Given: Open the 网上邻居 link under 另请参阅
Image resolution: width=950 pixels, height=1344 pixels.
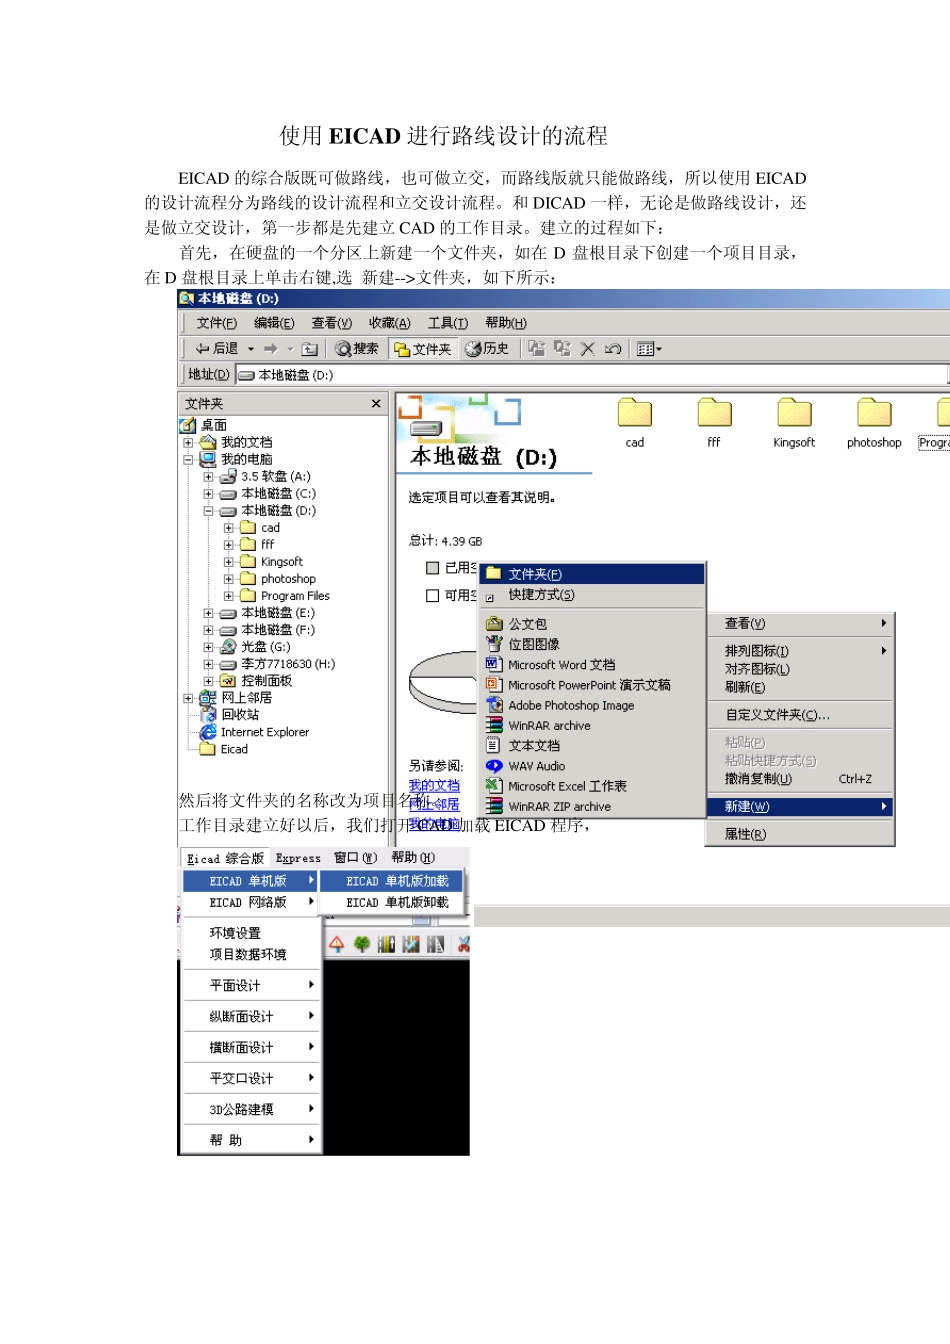Looking at the screenshot, I should click(434, 804).
